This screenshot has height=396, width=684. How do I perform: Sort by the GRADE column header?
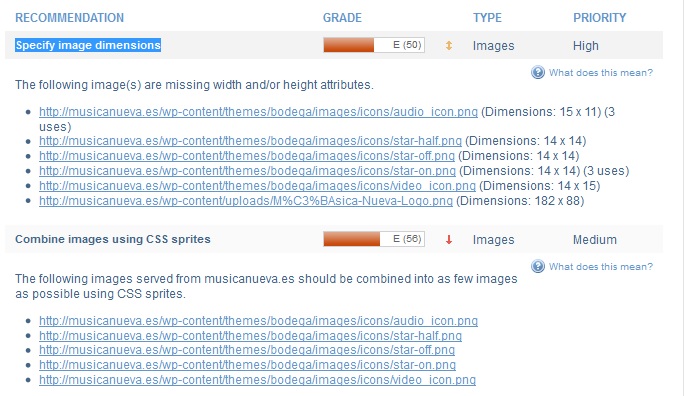[342, 18]
